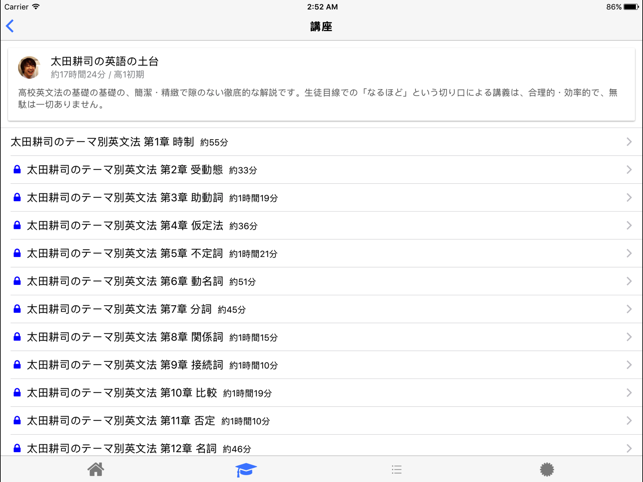The width and height of the screenshot is (643, 482).
Task: Open lesson 第1章 時制
Action: 322,142
